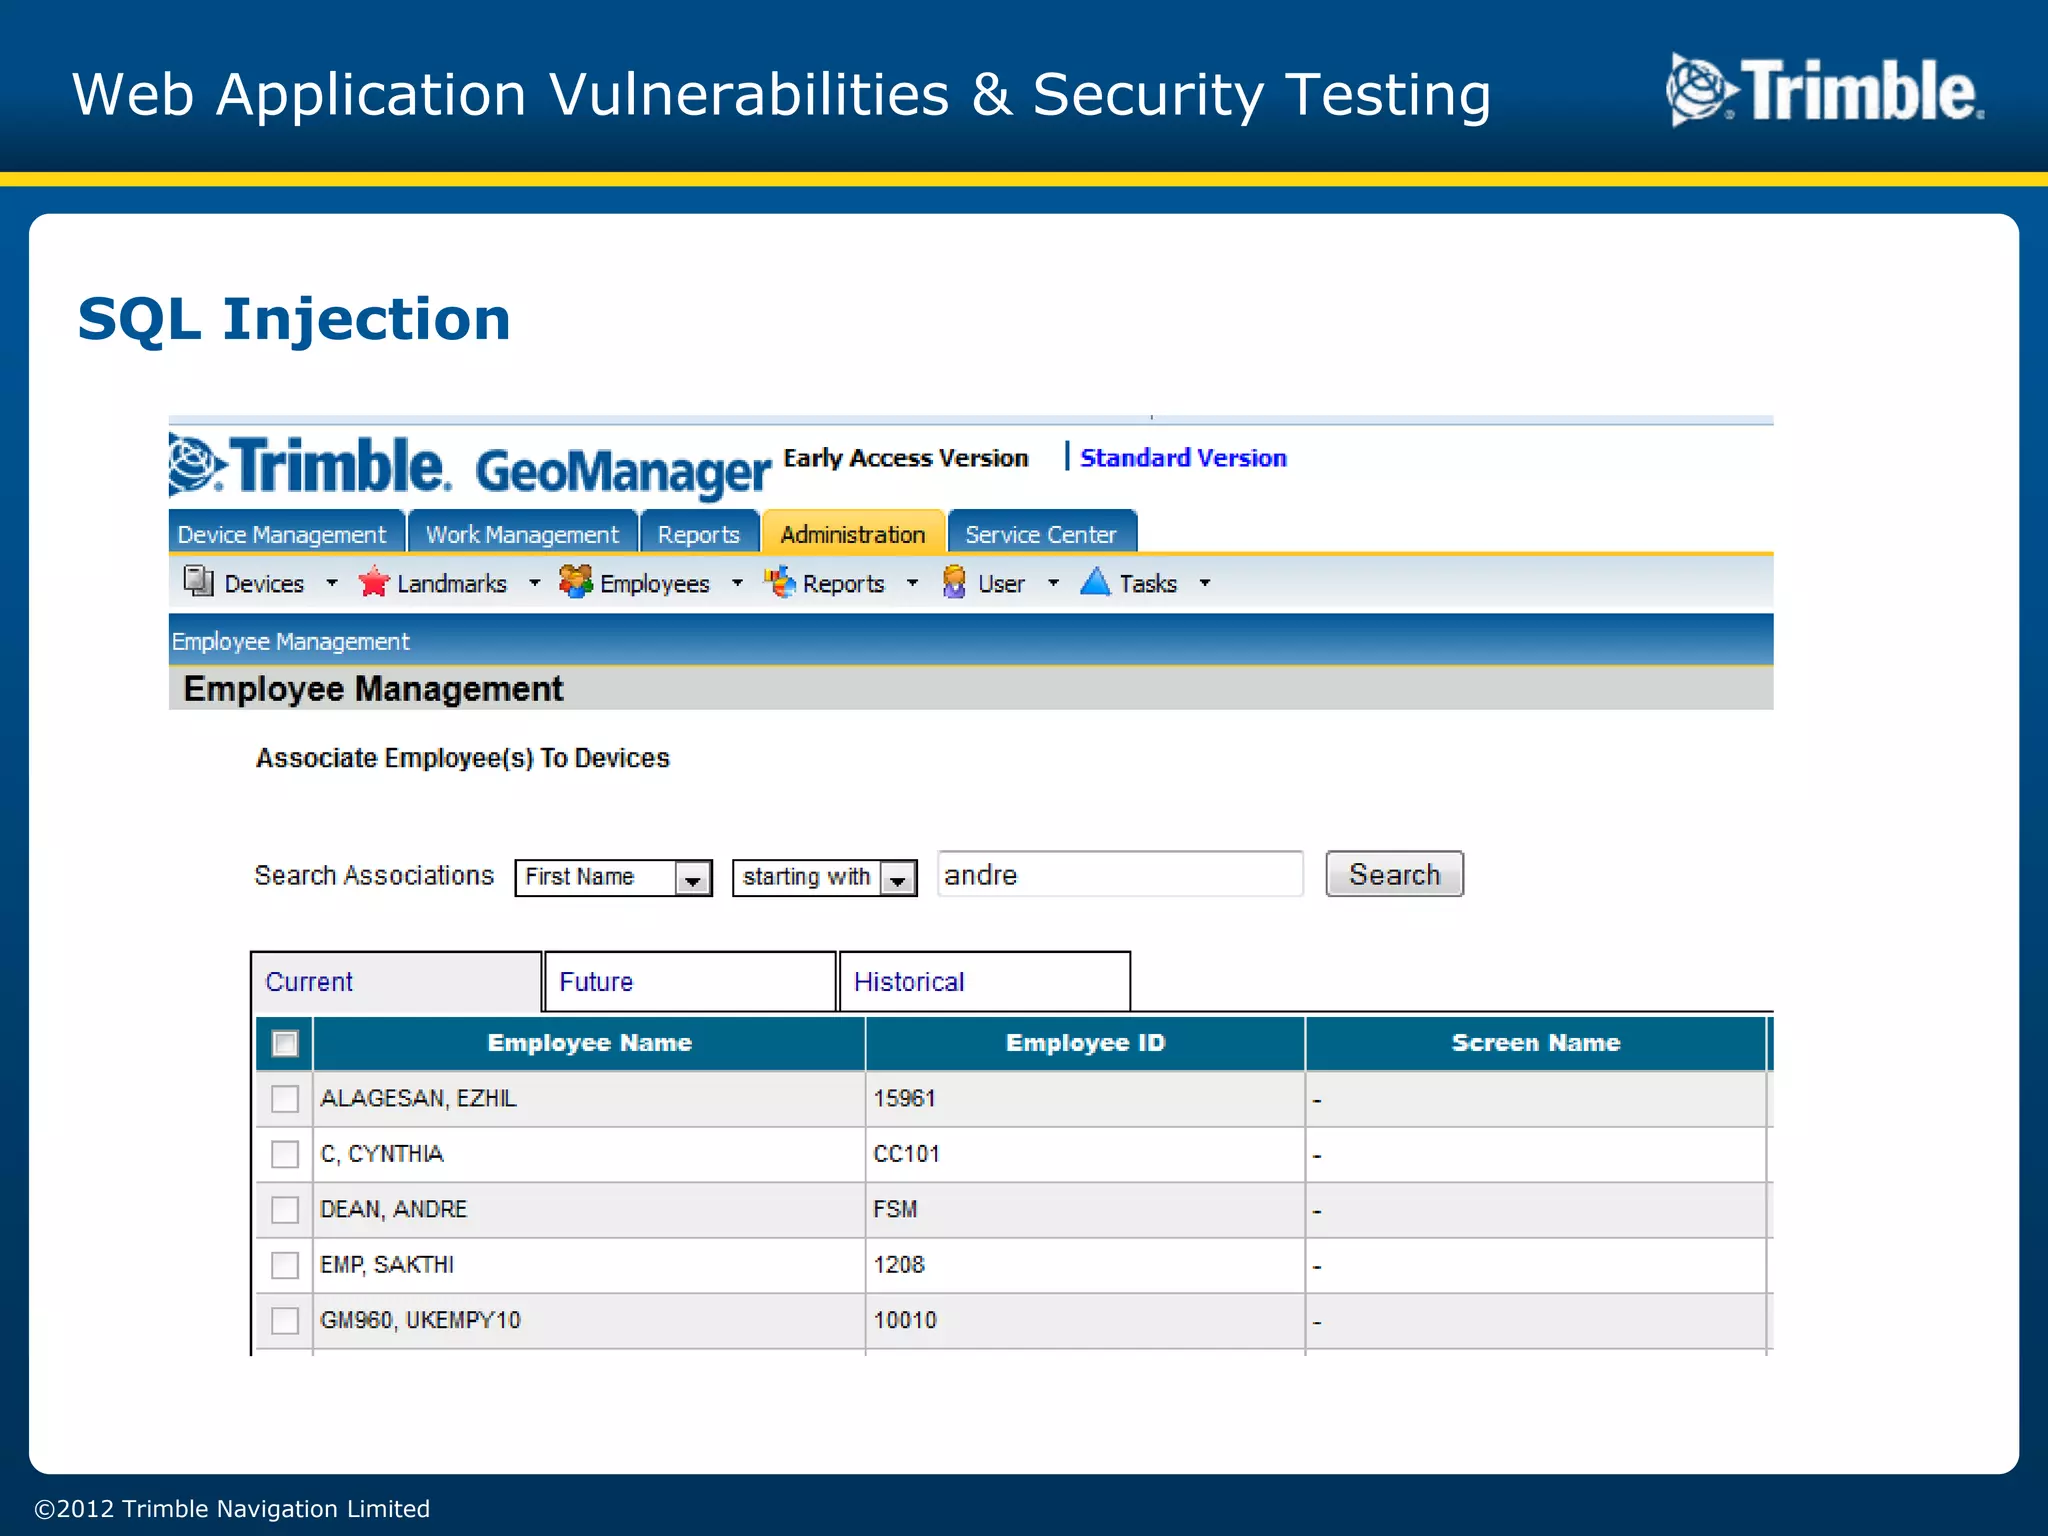Screen dimensions: 2048x1536
Task: Check the box for EMP, SAKTHI
Action: [x=285, y=1265]
